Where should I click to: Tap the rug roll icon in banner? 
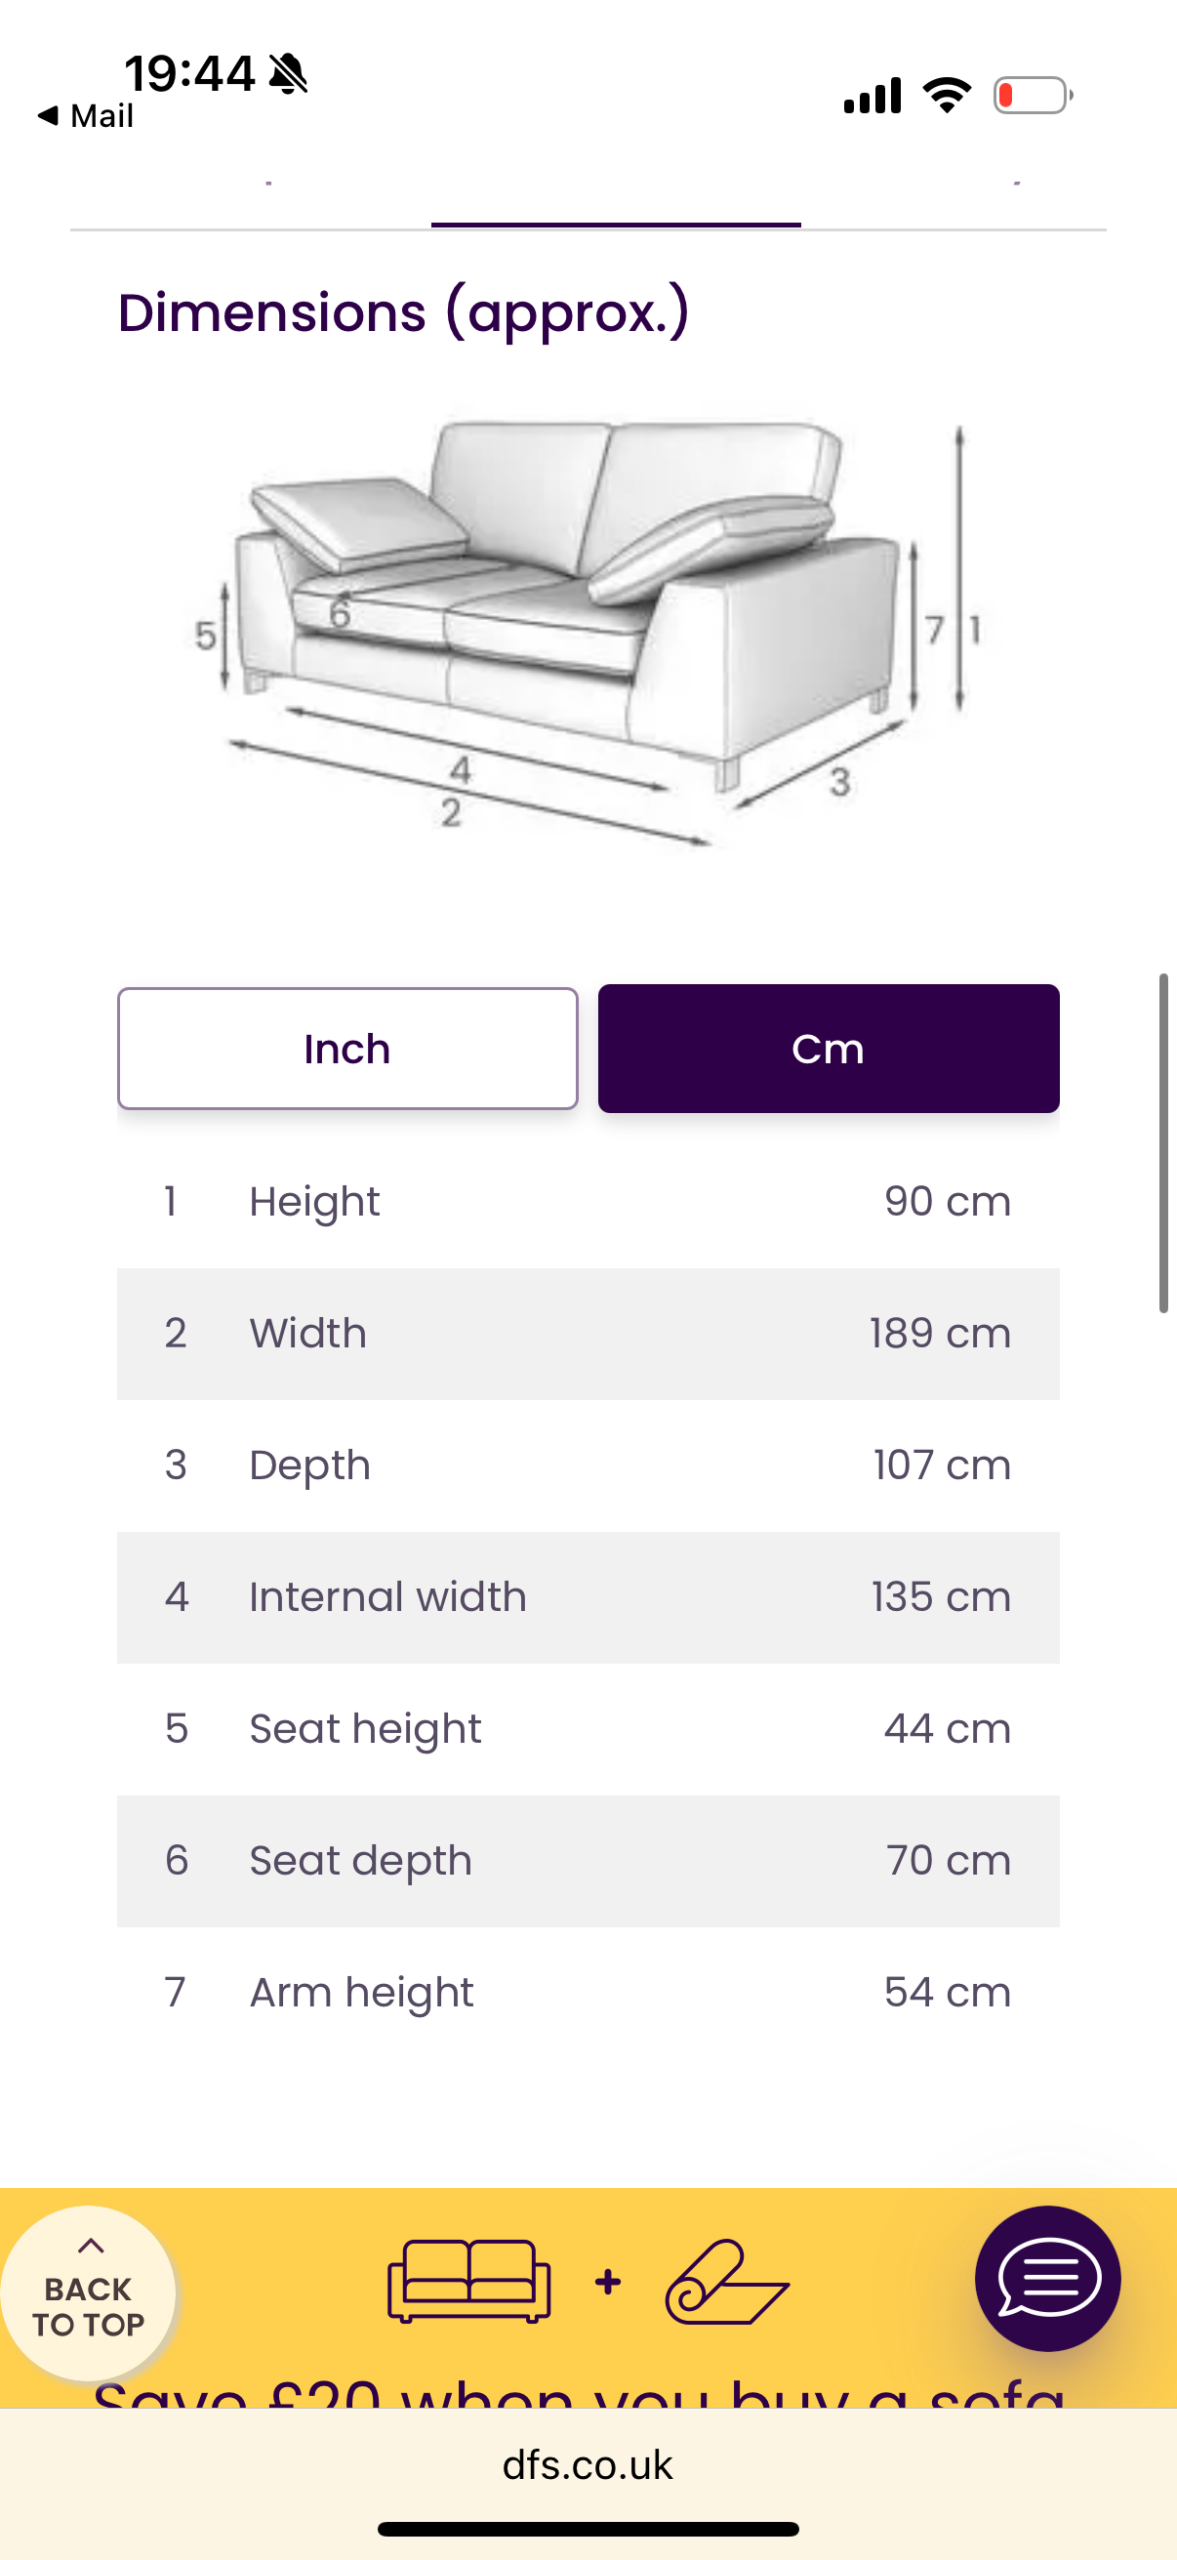coord(727,2282)
